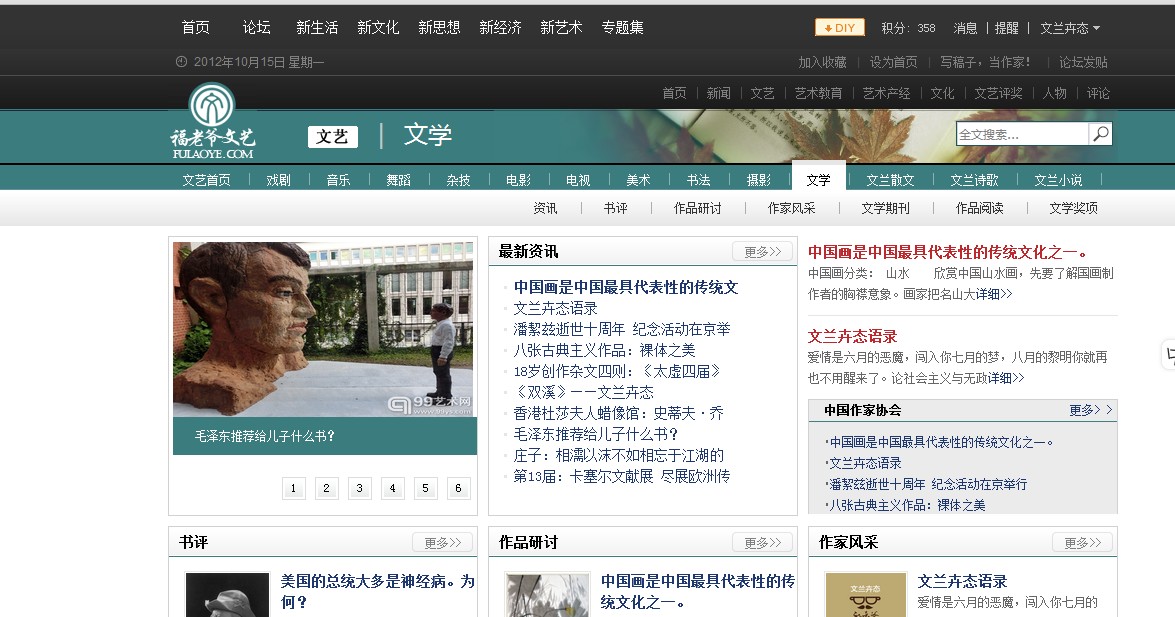Switch to the 文艺首页 tab
The width and height of the screenshot is (1175, 617).
[x=206, y=180]
